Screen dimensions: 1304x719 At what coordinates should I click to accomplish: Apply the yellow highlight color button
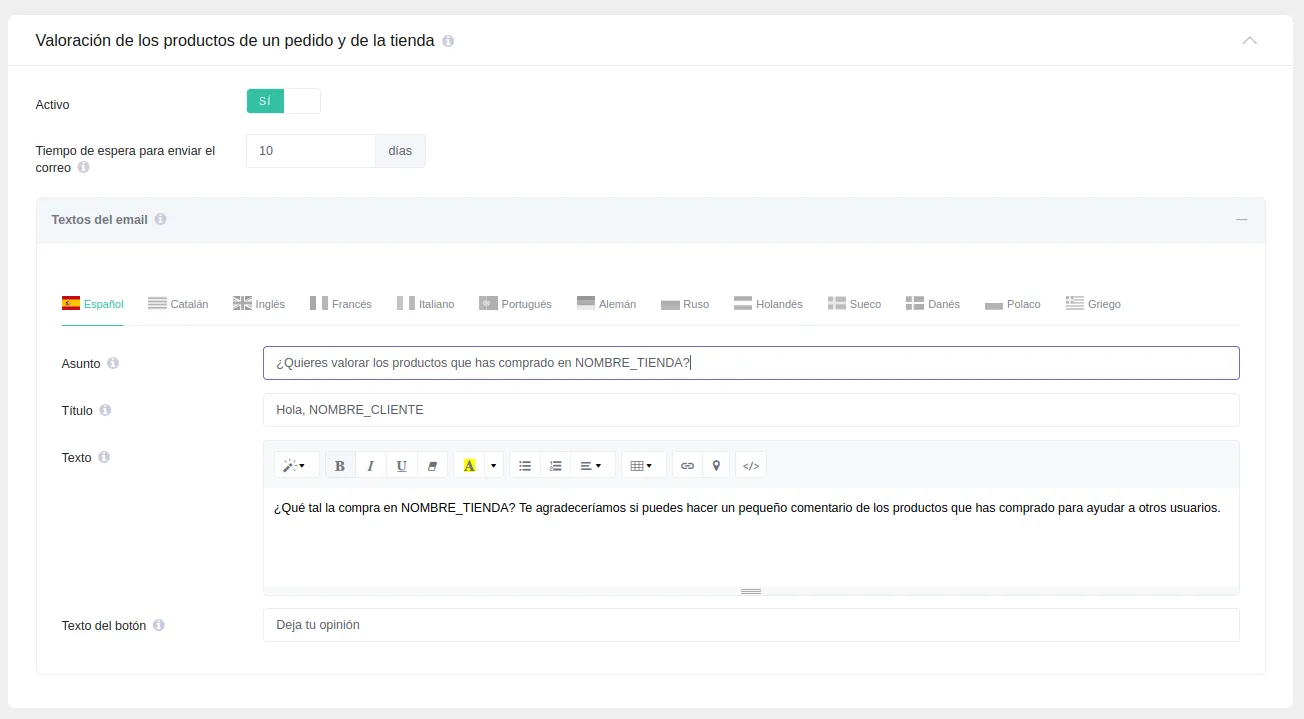pyautogui.click(x=469, y=465)
